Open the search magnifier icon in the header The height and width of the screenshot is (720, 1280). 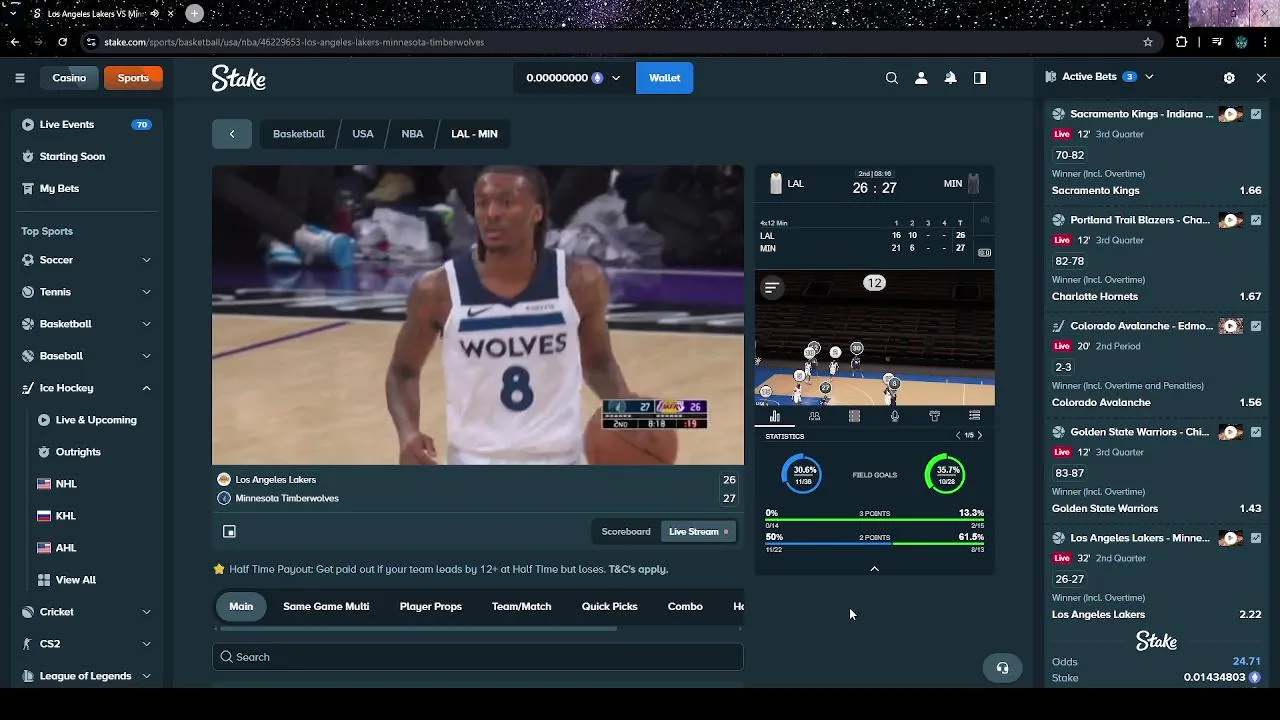(x=892, y=78)
